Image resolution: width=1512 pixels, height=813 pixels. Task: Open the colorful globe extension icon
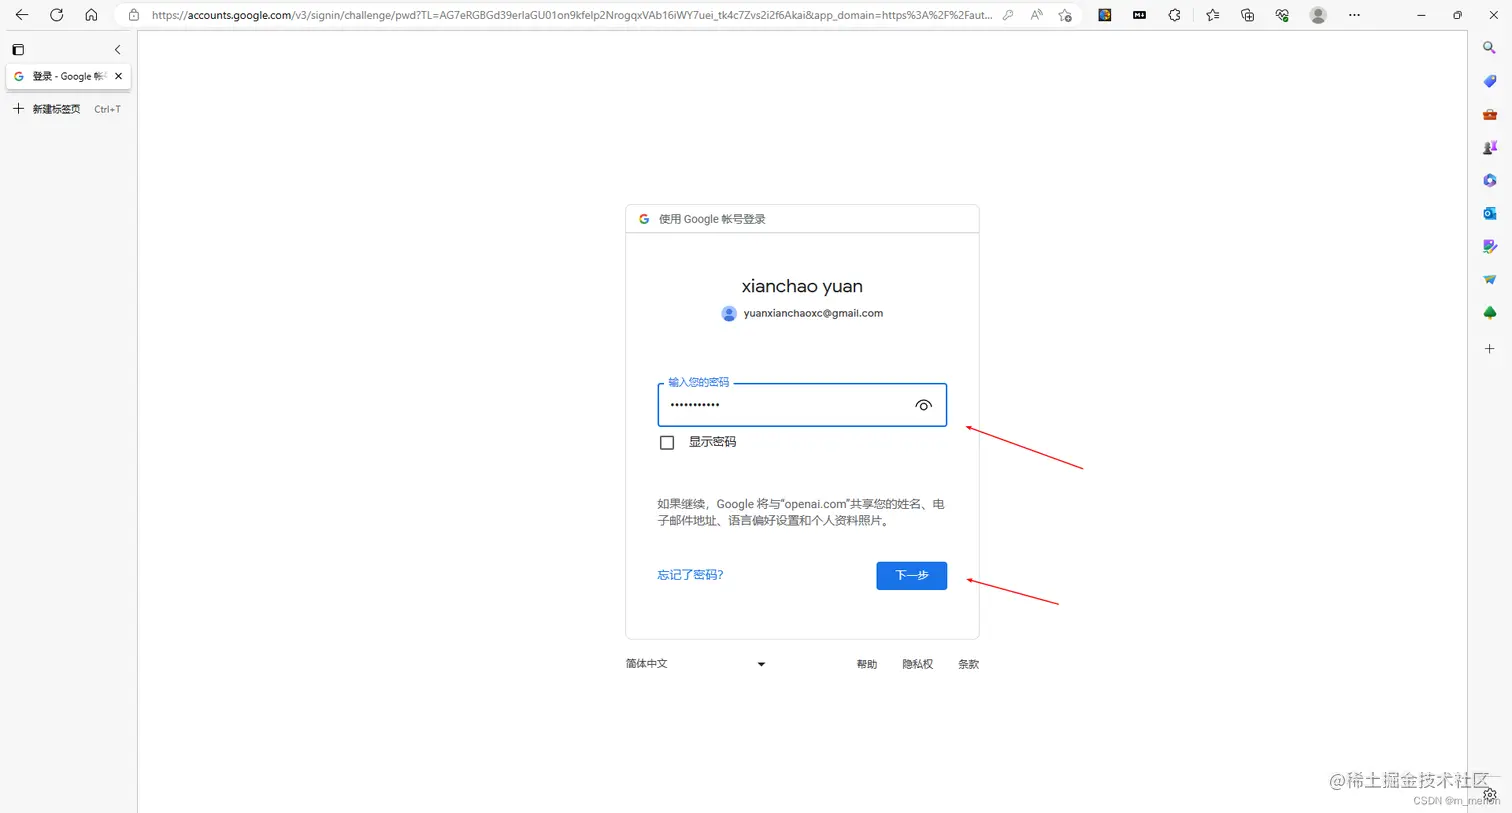tap(1105, 15)
